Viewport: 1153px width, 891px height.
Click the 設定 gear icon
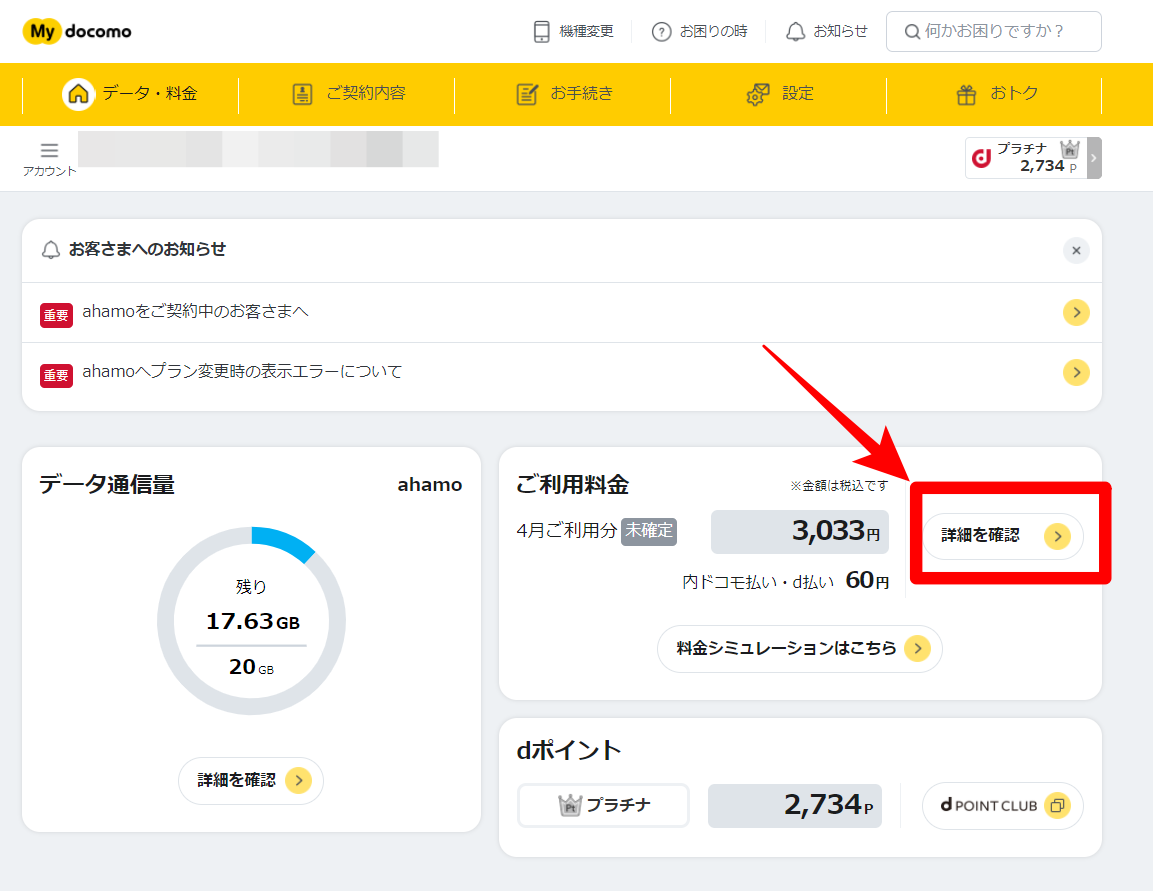click(x=757, y=94)
